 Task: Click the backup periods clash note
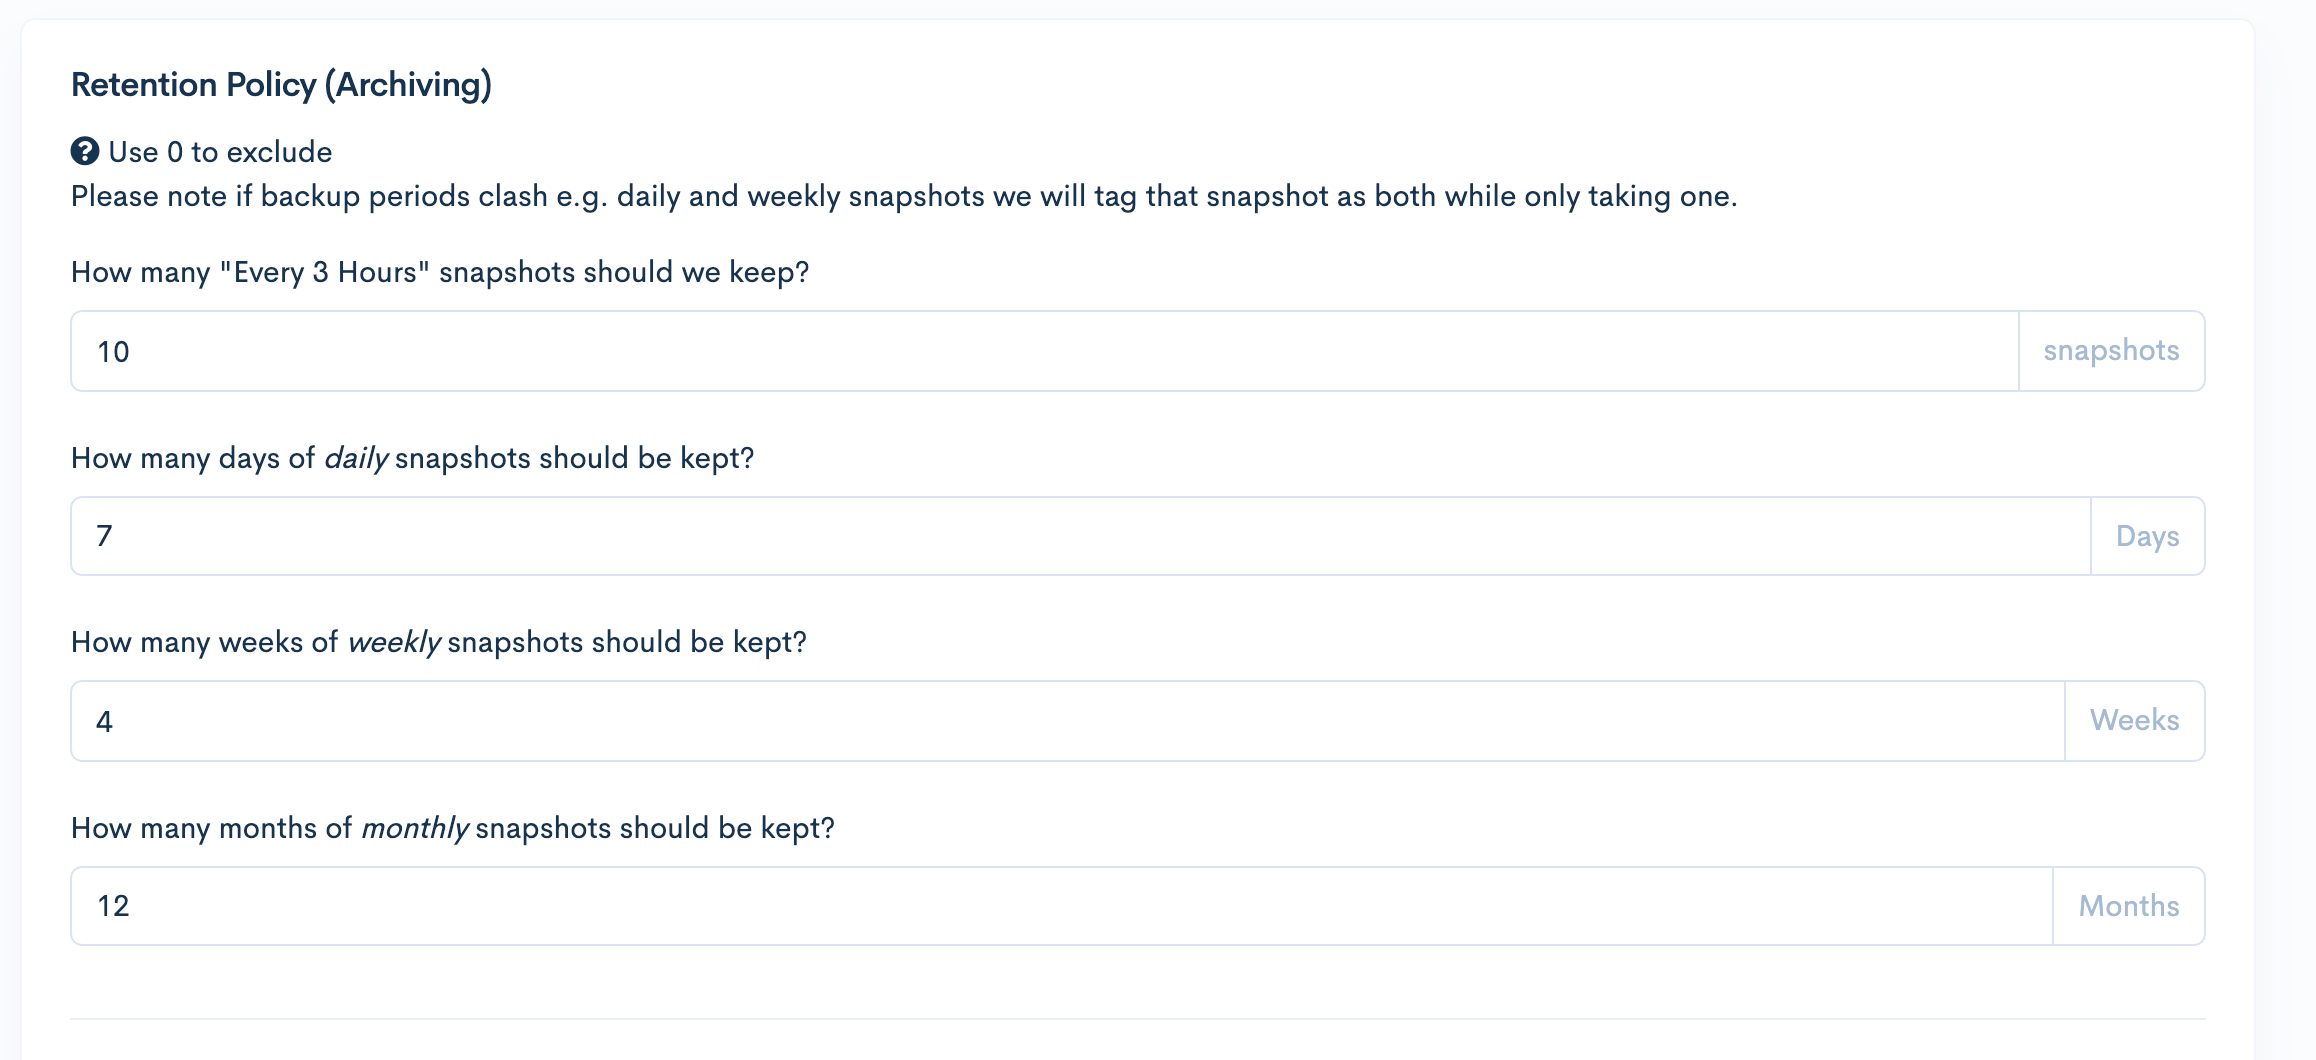click(904, 196)
